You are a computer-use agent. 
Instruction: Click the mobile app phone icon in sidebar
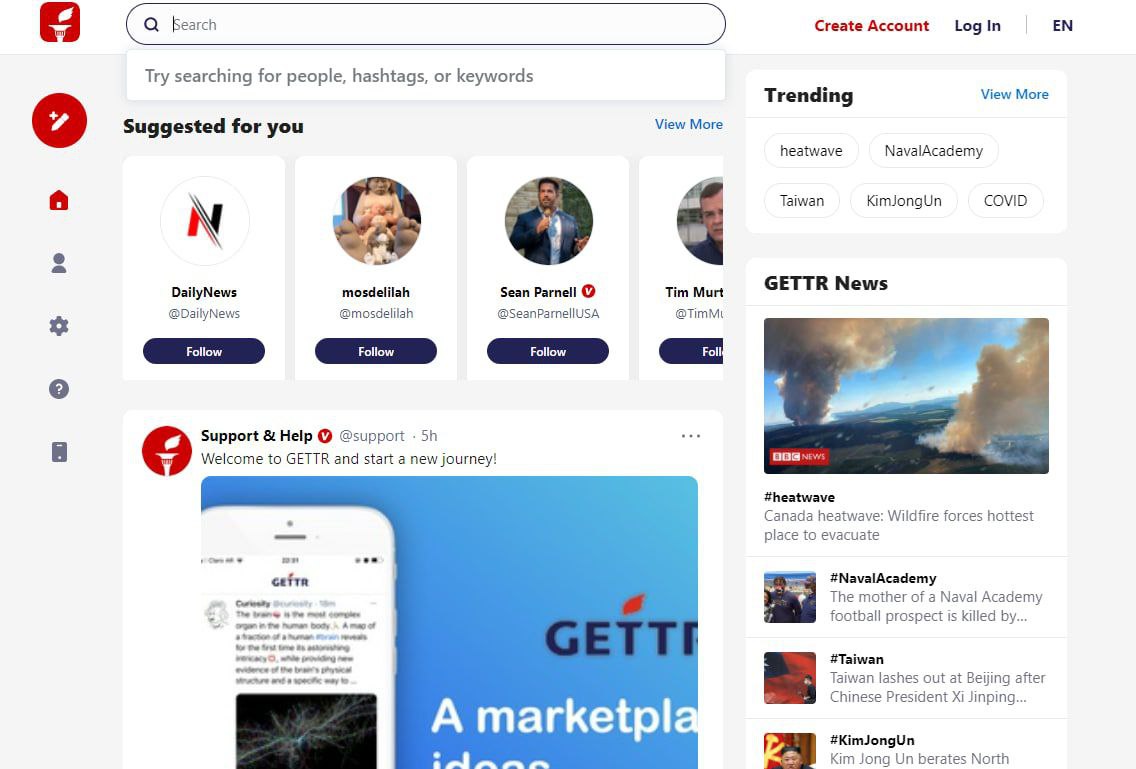[59, 452]
